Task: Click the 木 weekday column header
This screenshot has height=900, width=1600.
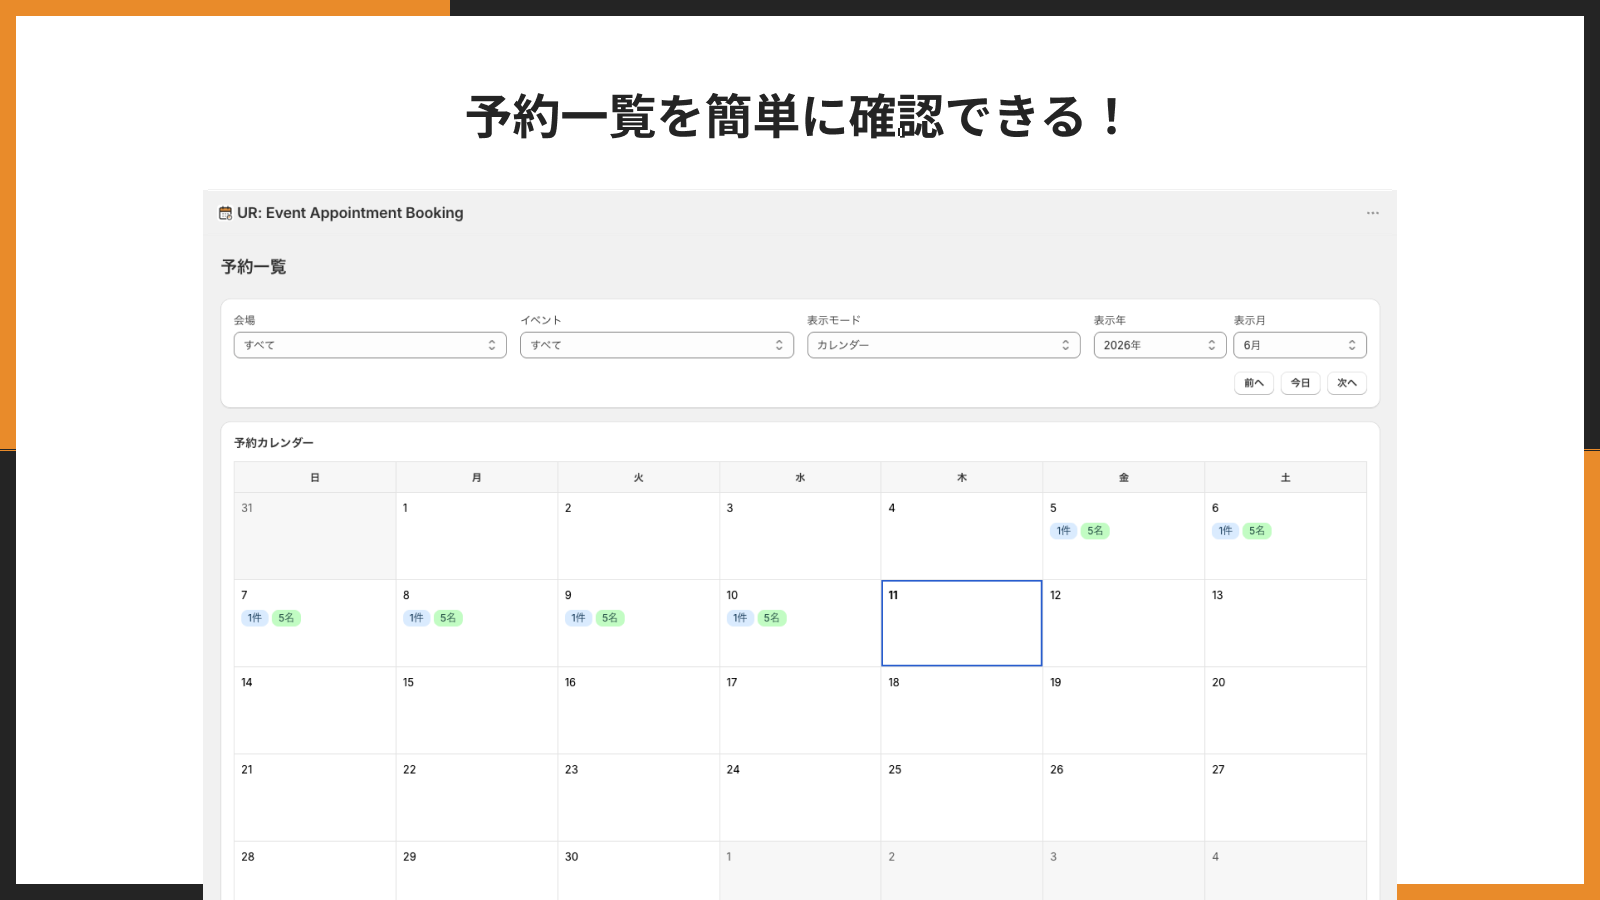Action: tap(962, 477)
